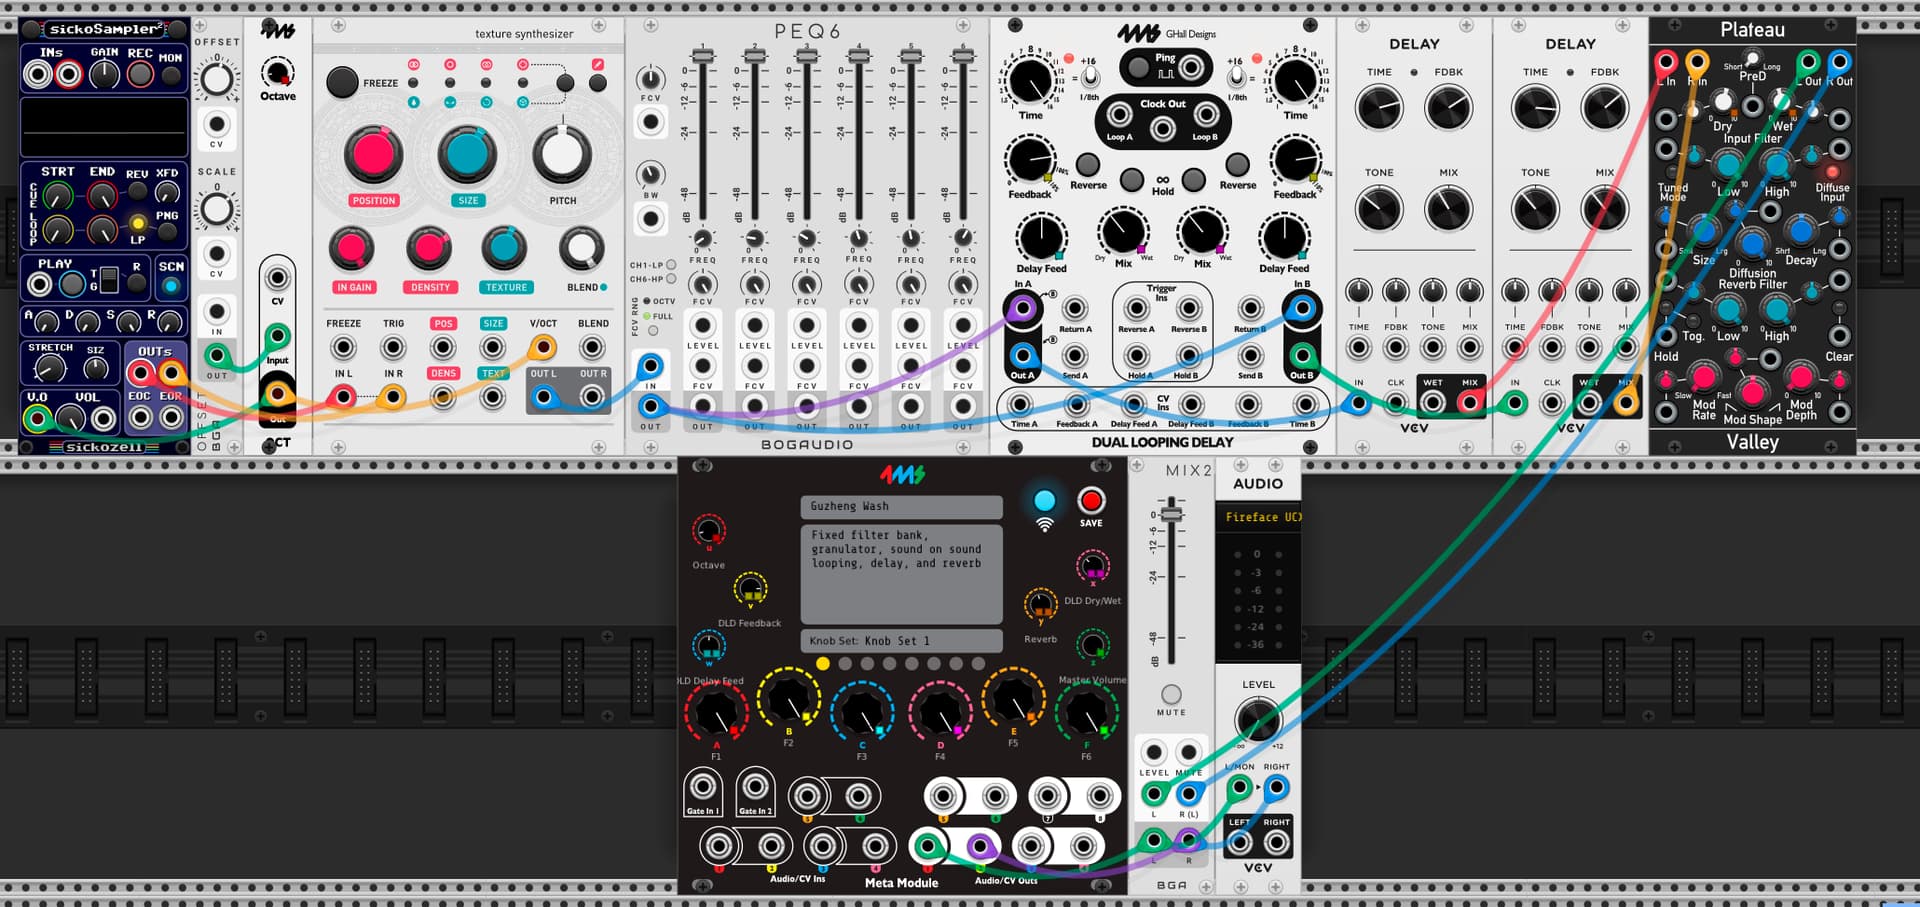Image resolution: width=1920 pixels, height=907 pixels.
Task: Click the TIME knob on the first DELAY module
Action: tap(1379, 108)
